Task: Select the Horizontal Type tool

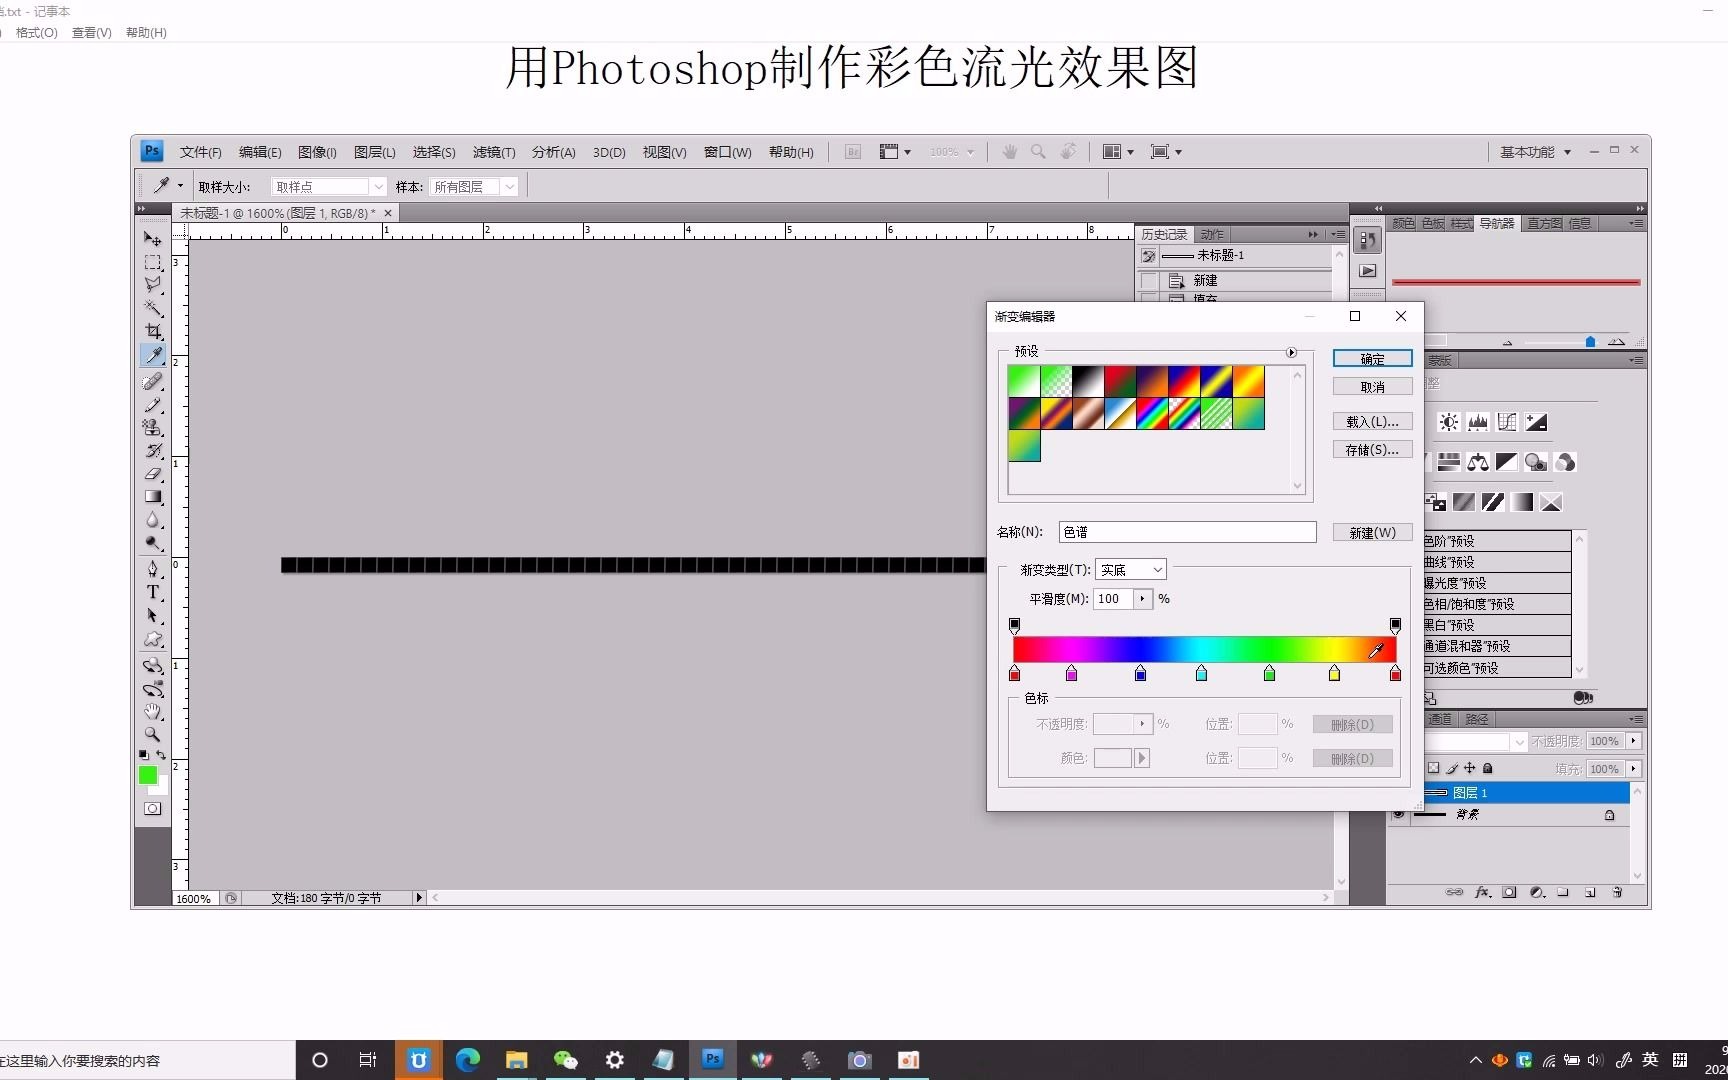Action: point(152,592)
